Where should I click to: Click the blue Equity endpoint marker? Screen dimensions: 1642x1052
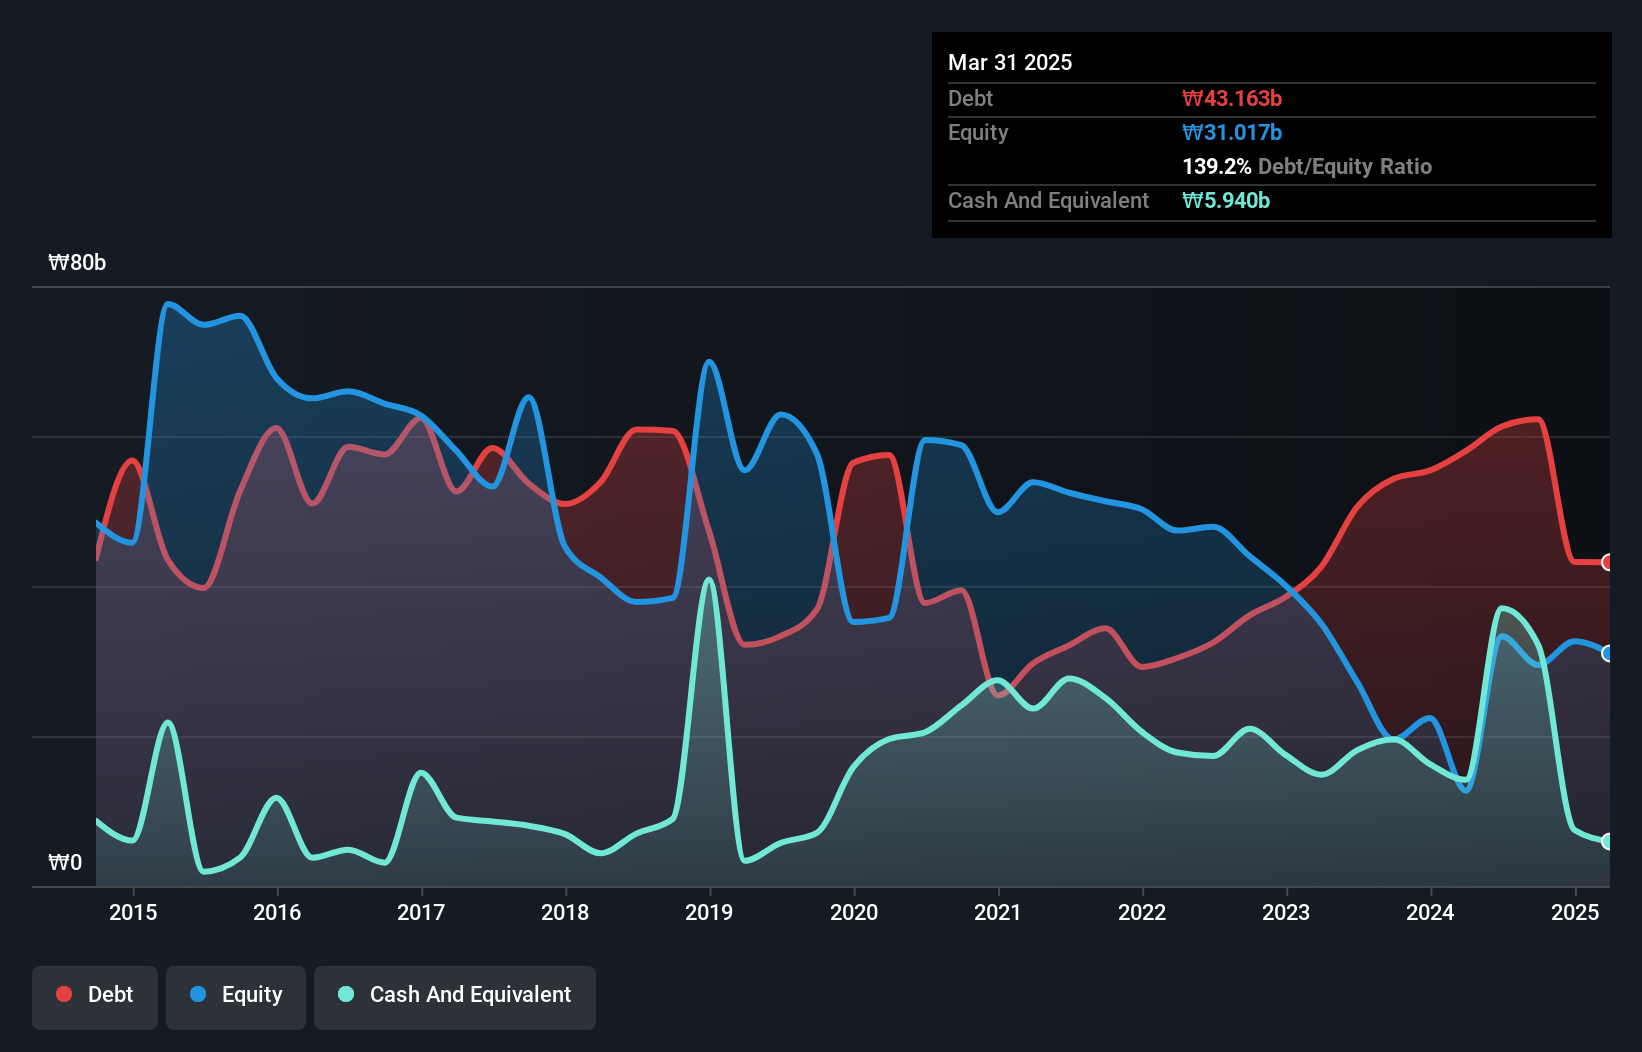click(1608, 653)
